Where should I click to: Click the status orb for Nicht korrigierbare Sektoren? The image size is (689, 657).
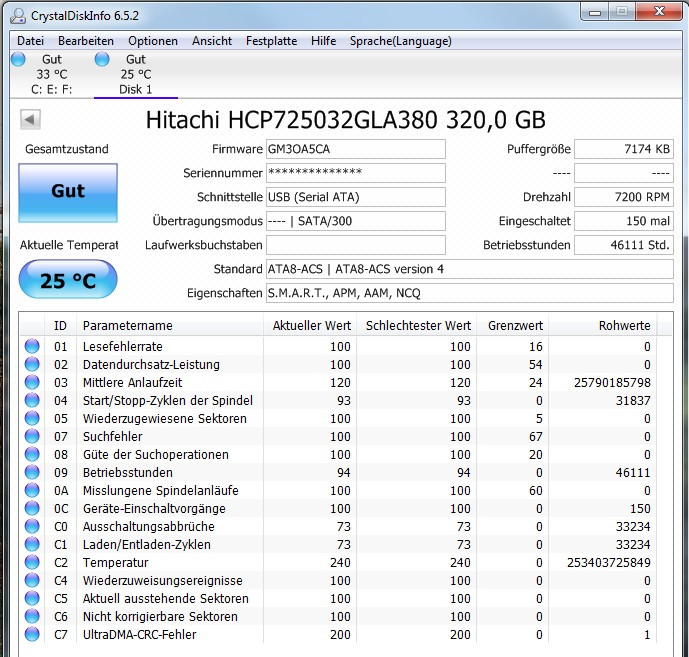coord(32,617)
